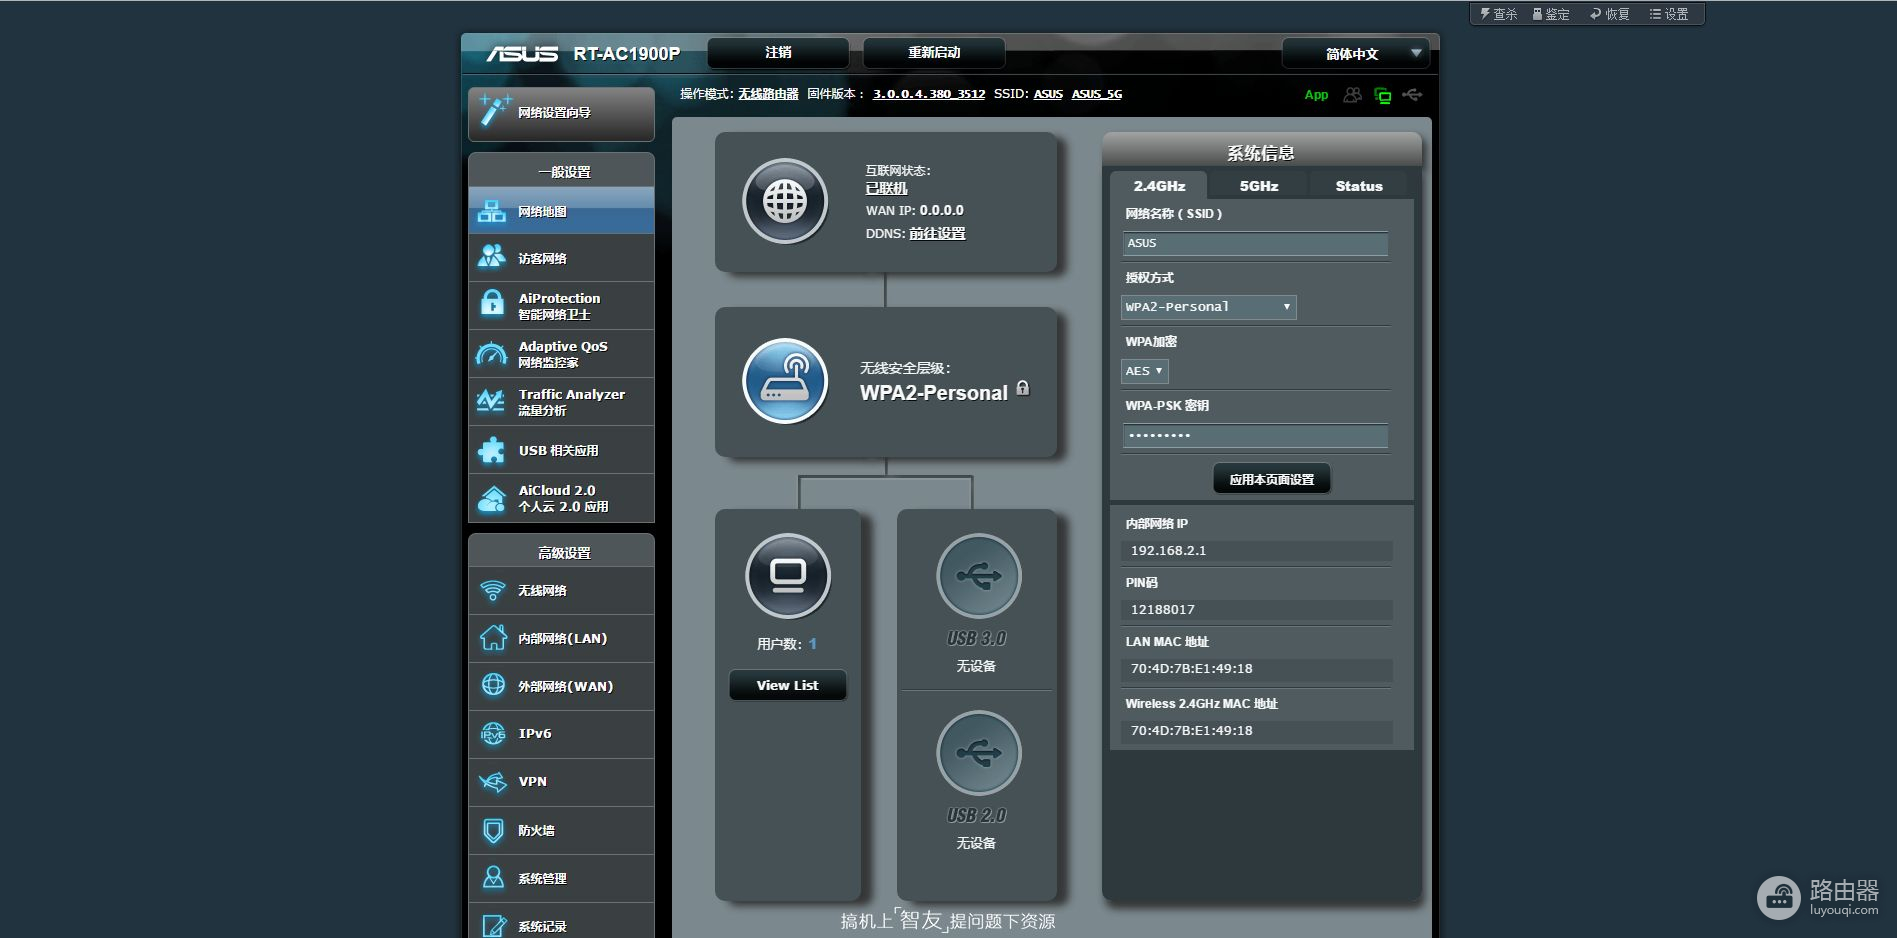Viewport: 1897px width, 938px height.
Task: Open AiCloud 2.0 cloud icon
Action: point(492,498)
